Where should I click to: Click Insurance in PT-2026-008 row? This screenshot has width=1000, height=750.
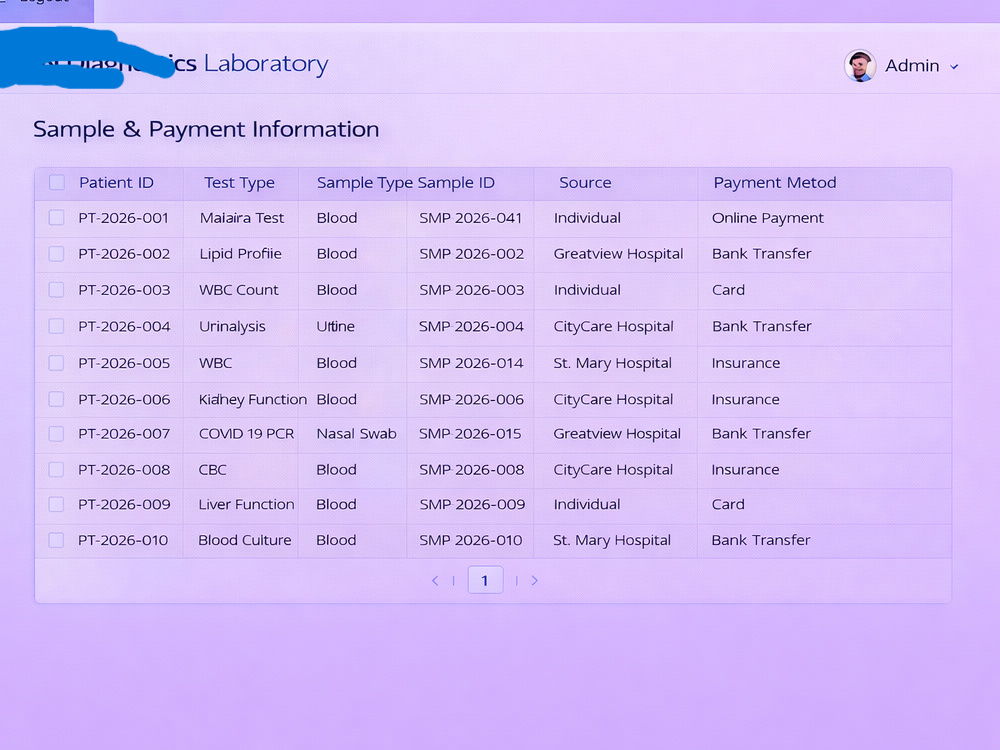pyautogui.click(x=746, y=470)
